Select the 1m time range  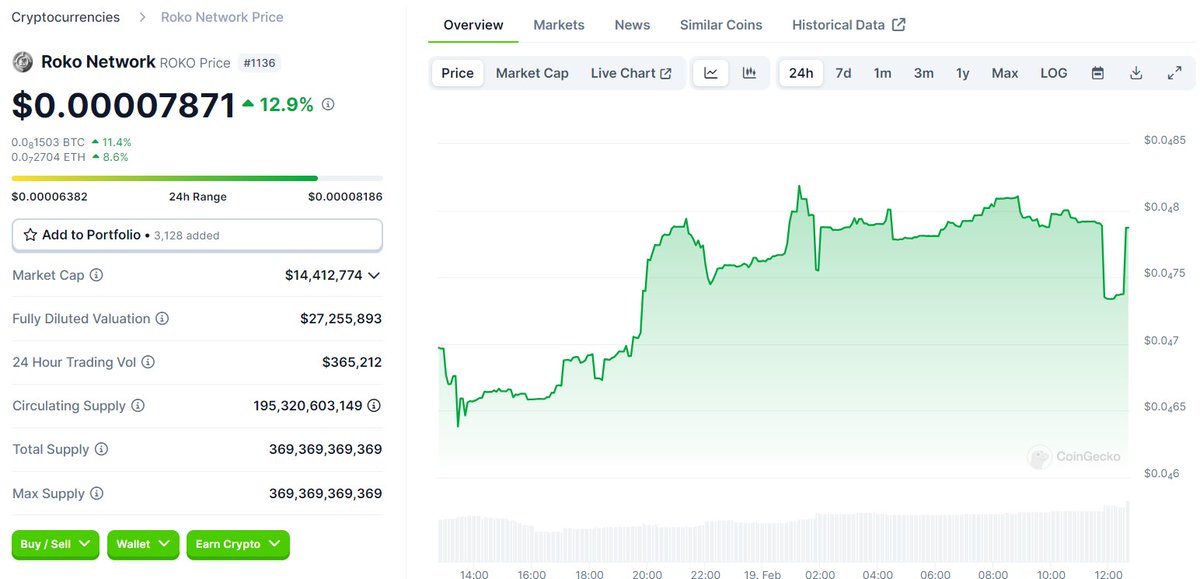tap(882, 73)
